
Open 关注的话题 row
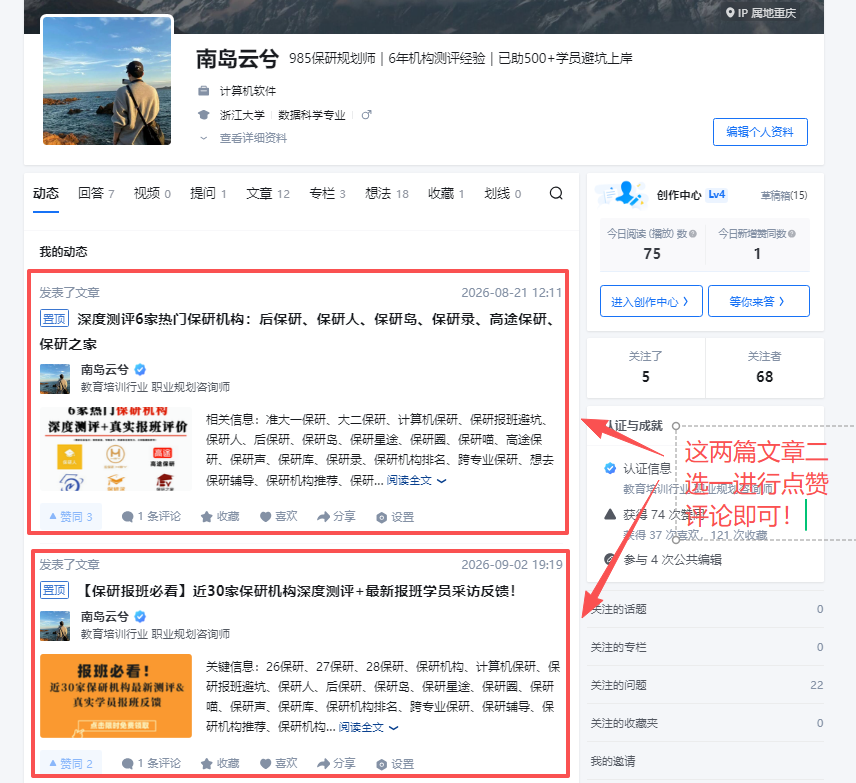(705, 609)
